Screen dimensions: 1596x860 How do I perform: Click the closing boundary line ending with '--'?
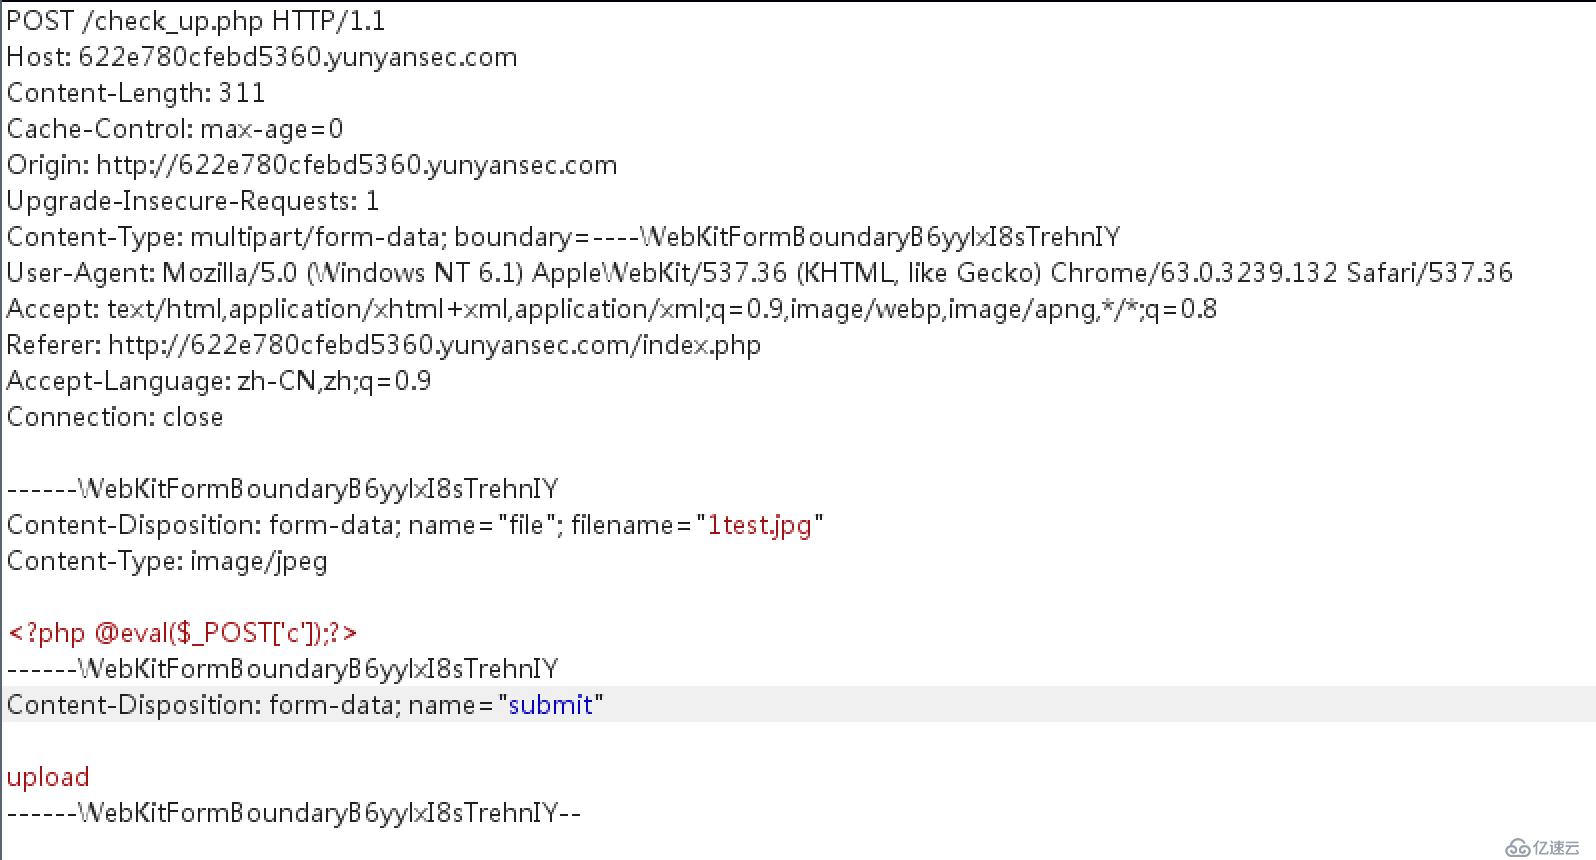(x=294, y=813)
